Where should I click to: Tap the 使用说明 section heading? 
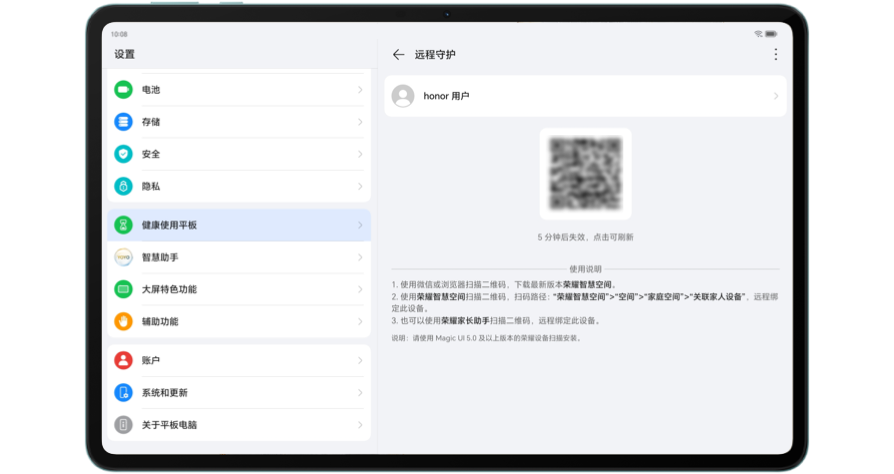(x=586, y=269)
